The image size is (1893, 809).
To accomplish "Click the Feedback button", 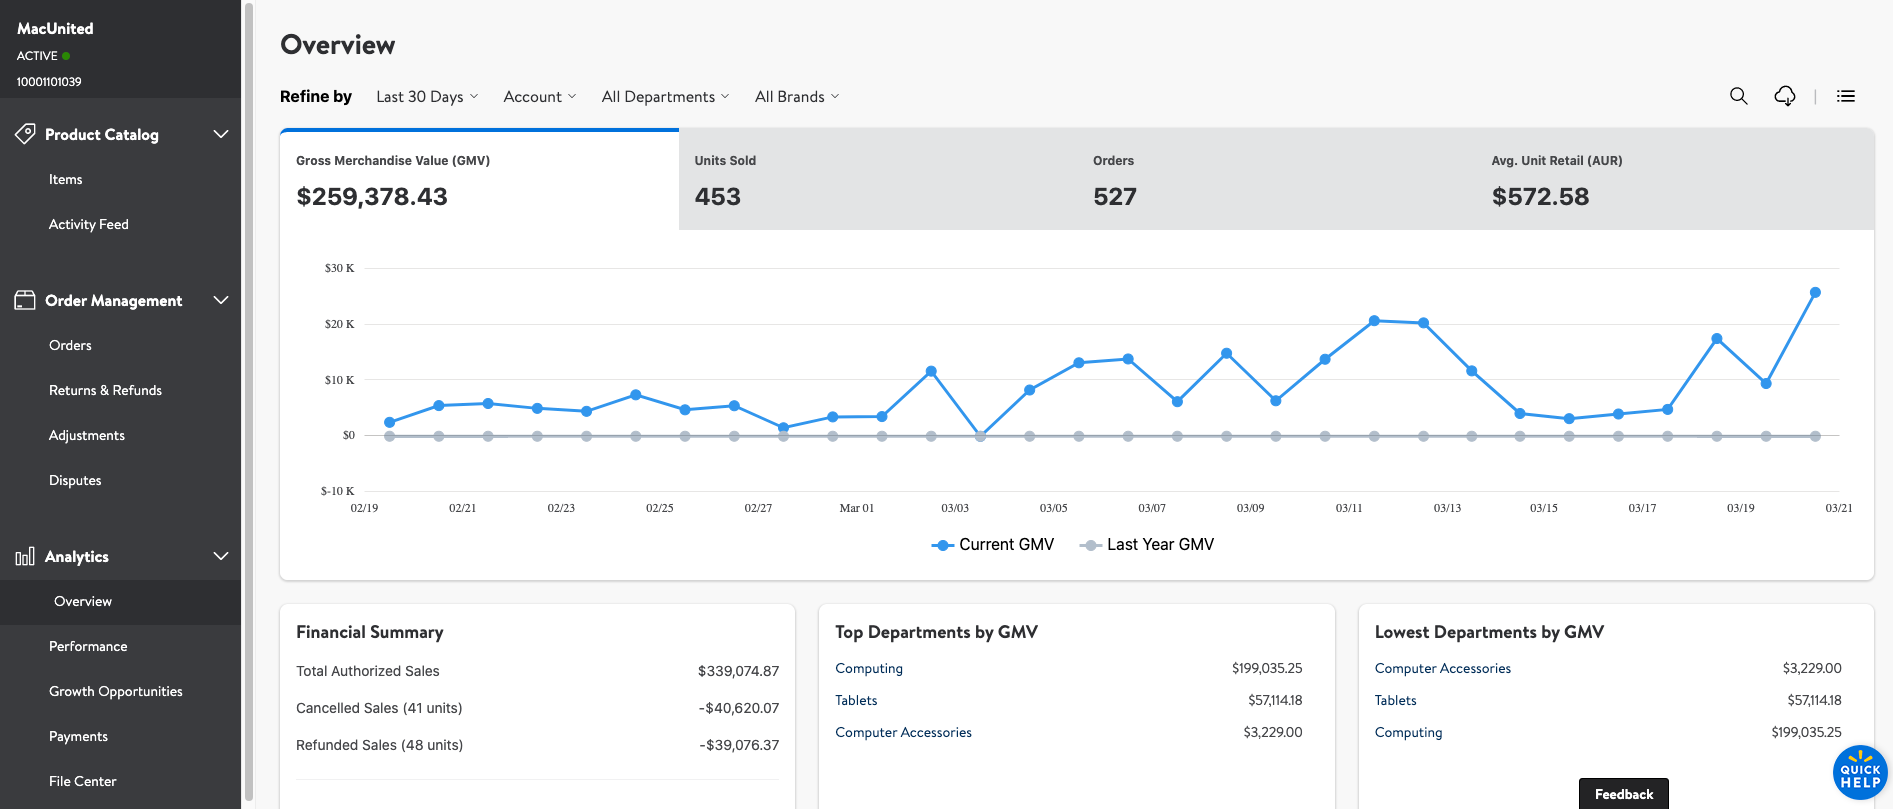I will click(x=1624, y=794).
